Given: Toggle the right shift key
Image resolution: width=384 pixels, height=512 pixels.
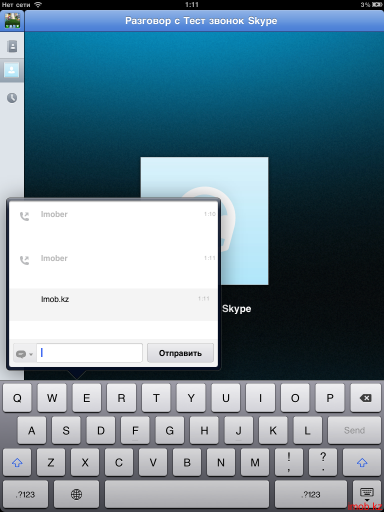Looking at the screenshot, I should pyautogui.click(x=362, y=462).
